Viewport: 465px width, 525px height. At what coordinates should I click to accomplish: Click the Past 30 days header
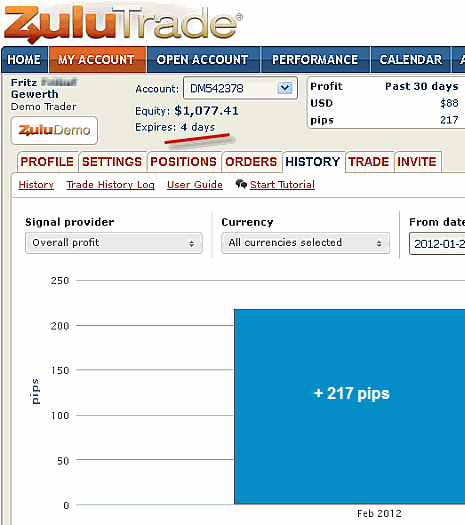(421, 86)
